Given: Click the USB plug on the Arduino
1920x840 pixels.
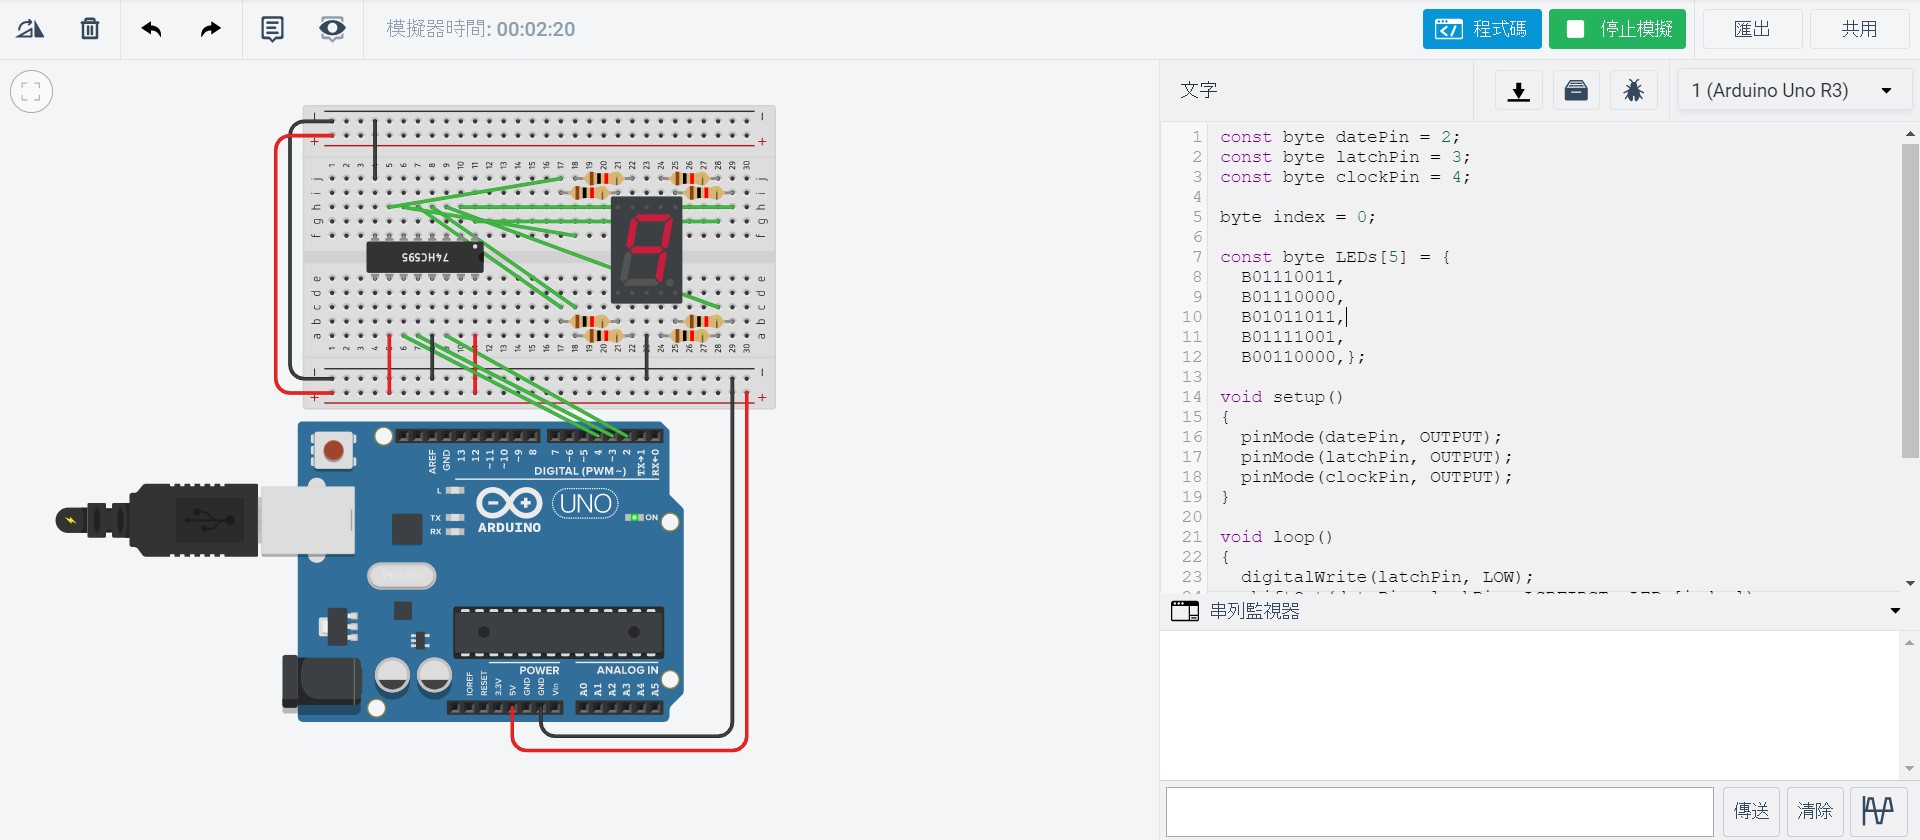Looking at the screenshot, I should [205, 520].
